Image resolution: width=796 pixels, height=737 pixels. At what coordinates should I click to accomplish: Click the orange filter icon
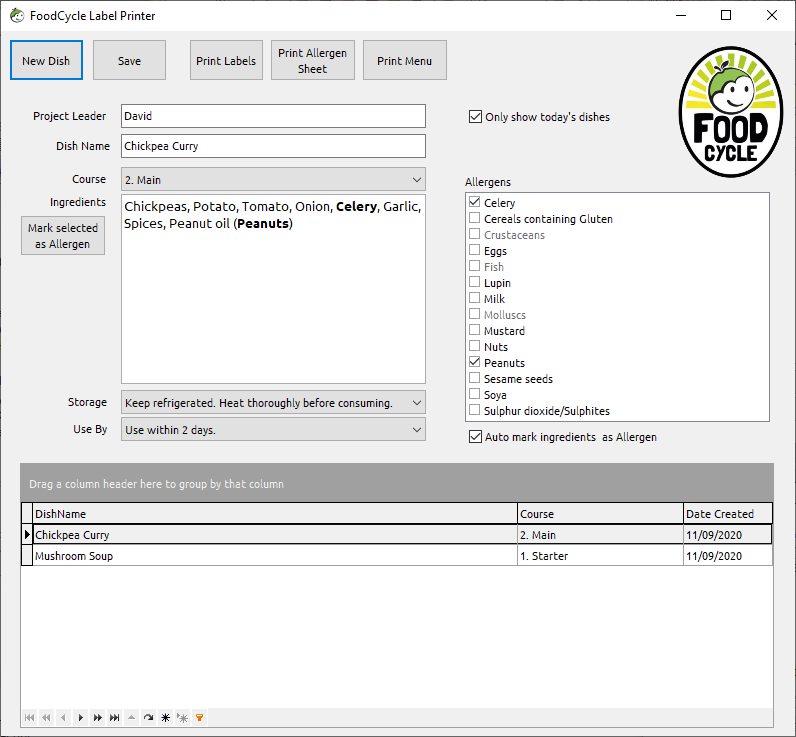[199, 718]
